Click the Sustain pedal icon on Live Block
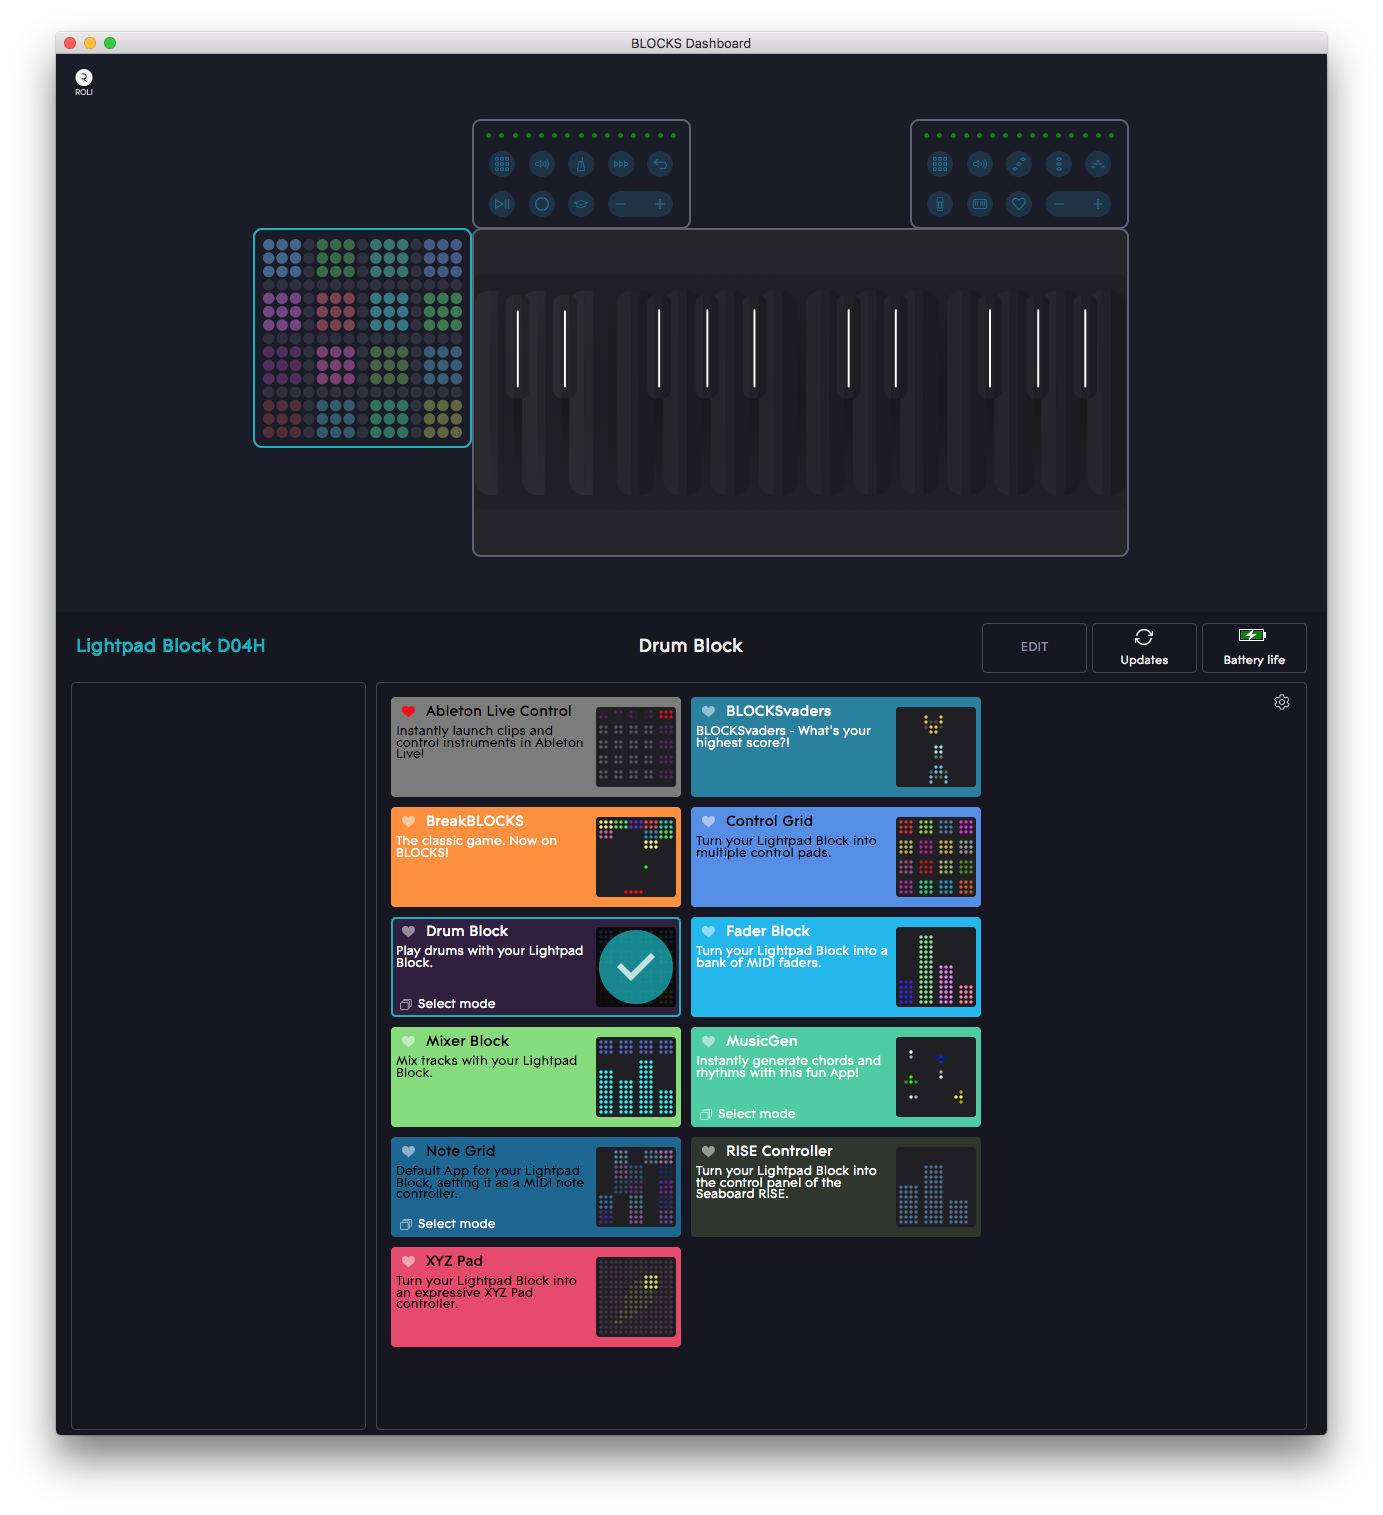This screenshot has height=1515, width=1383. [x=940, y=204]
